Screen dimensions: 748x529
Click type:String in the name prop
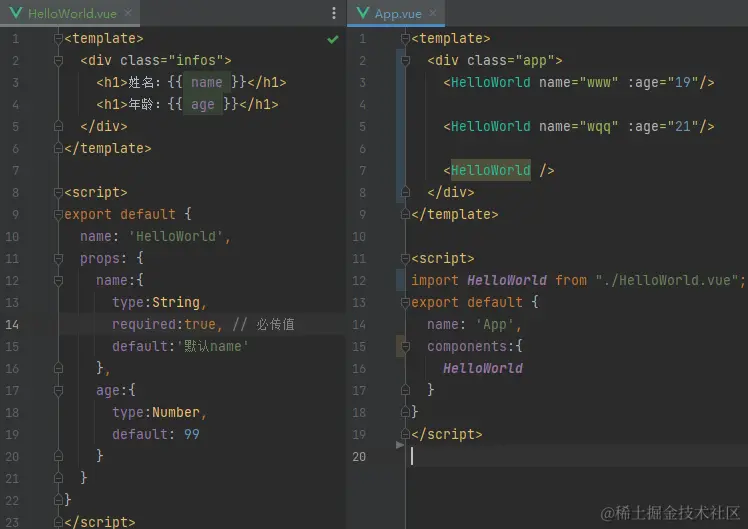[x=156, y=302]
